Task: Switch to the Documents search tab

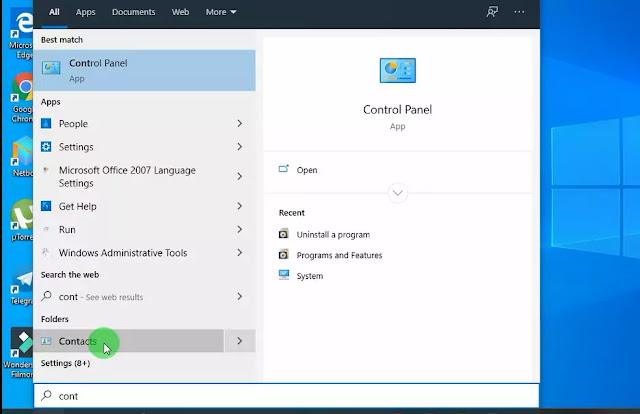Action: [133, 12]
